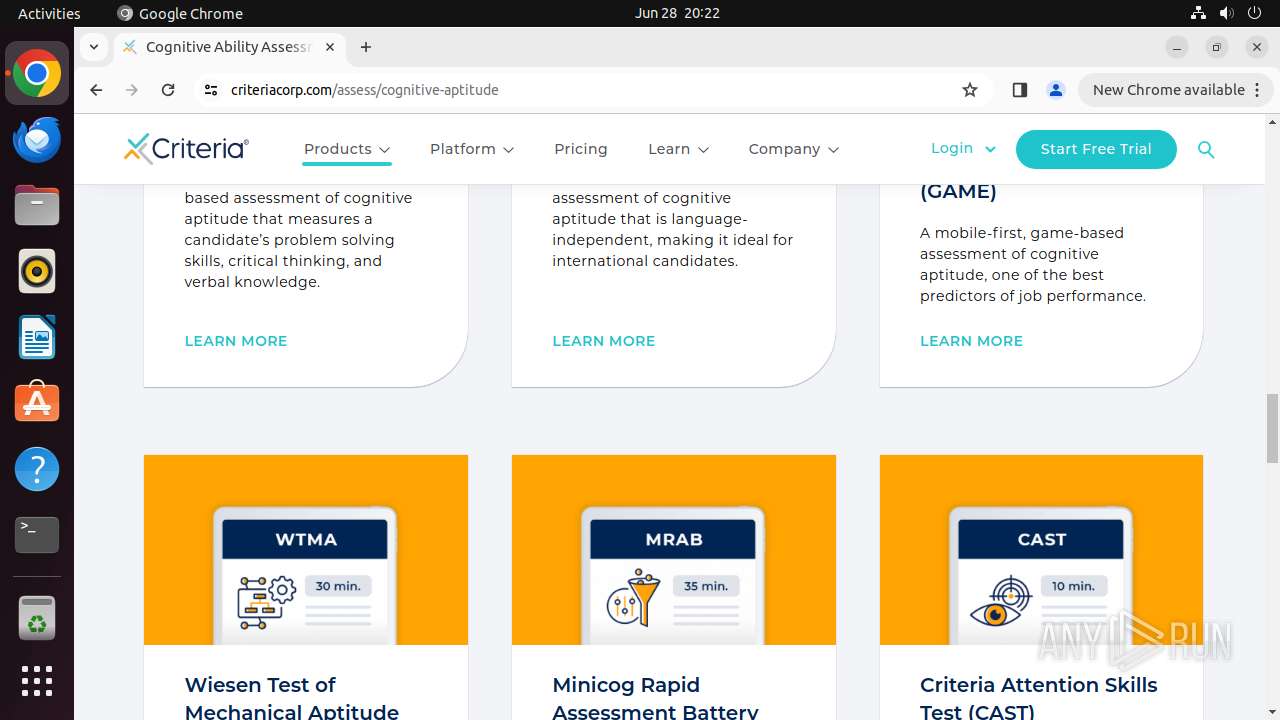The height and width of the screenshot is (720, 1280).
Task: Open a new tab with the plus icon
Action: point(366,47)
